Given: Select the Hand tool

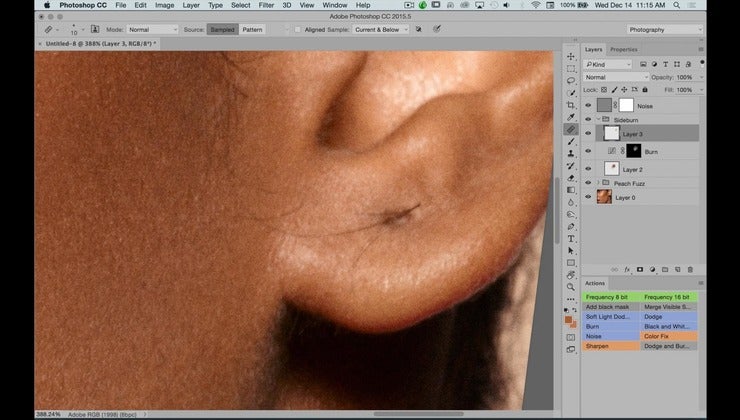Looking at the screenshot, I should (571, 275).
